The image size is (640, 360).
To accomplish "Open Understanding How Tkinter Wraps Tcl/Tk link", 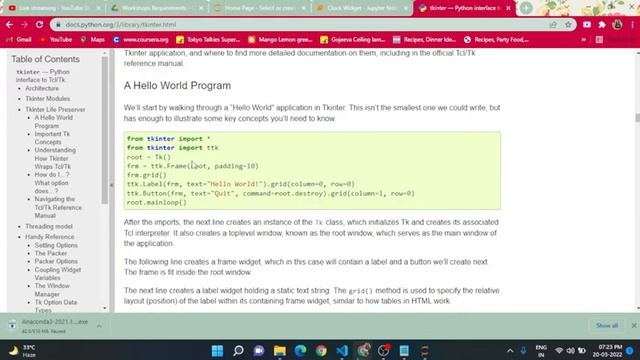I will point(55,158).
